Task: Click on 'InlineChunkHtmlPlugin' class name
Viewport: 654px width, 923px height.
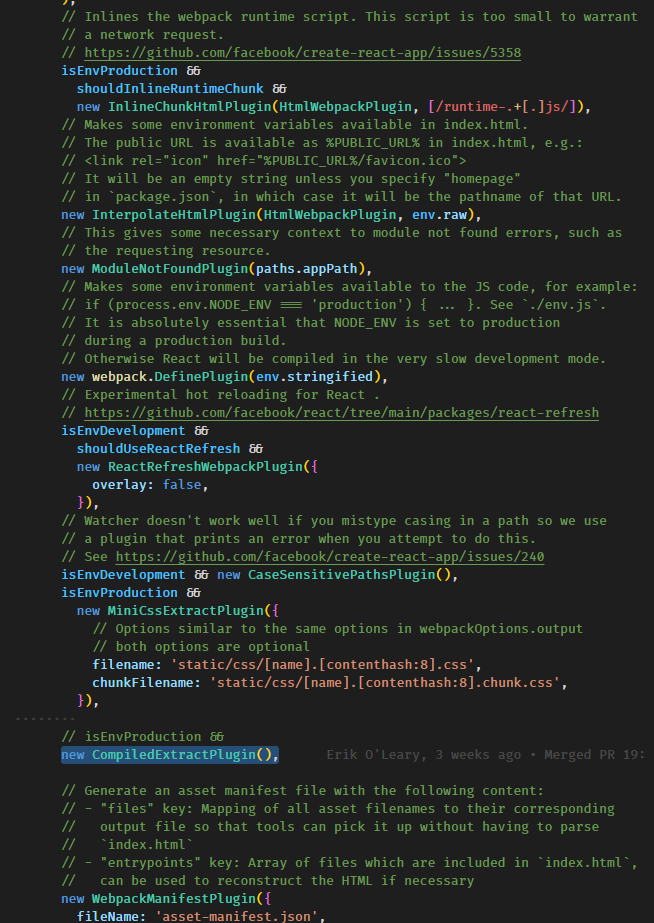Action: (x=190, y=107)
